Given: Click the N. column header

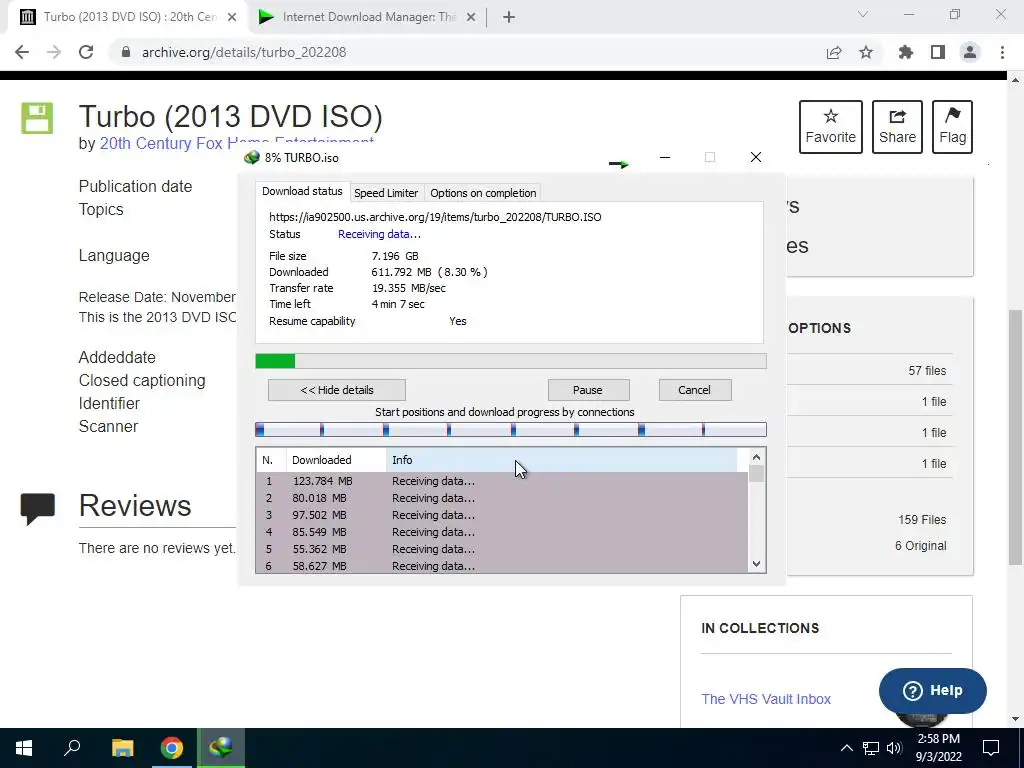Looking at the screenshot, I should pos(271,460).
